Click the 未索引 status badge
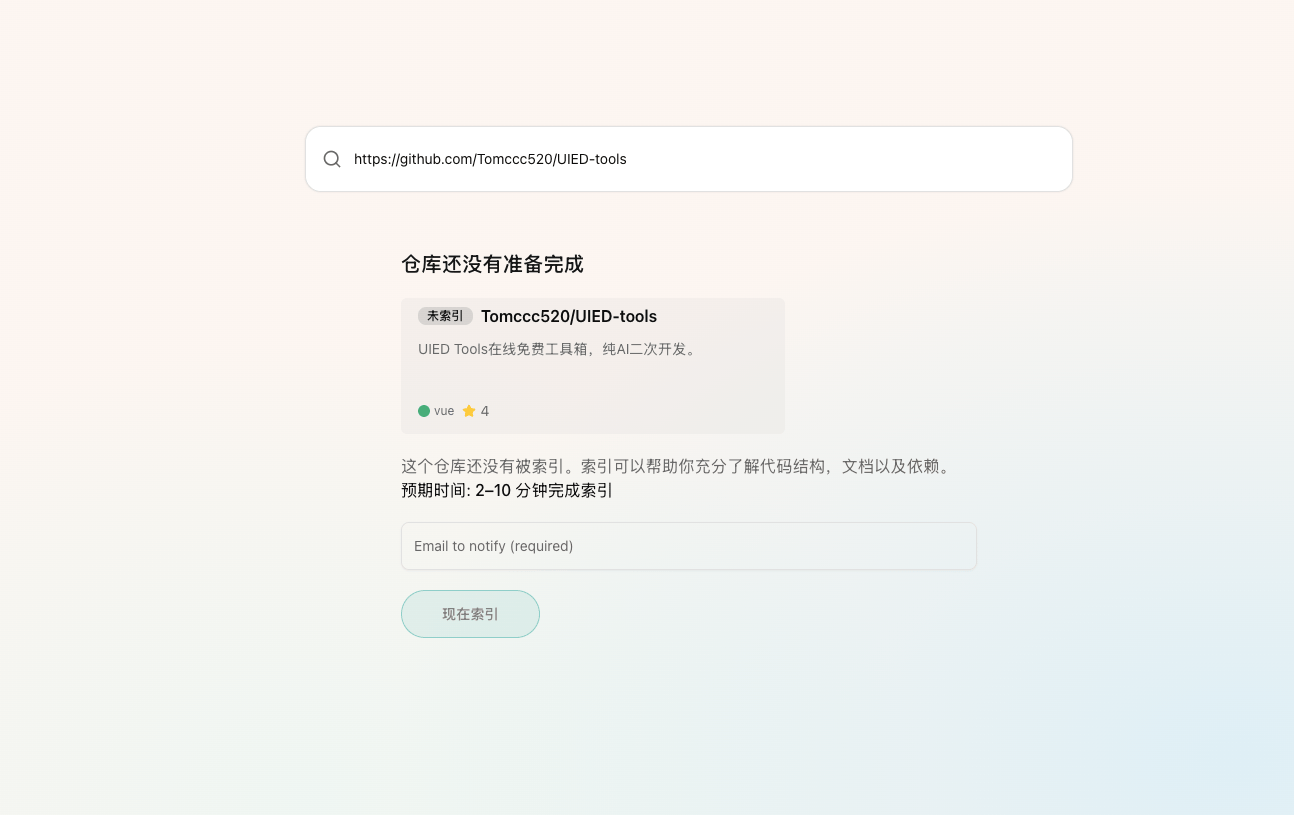 pos(445,316)
